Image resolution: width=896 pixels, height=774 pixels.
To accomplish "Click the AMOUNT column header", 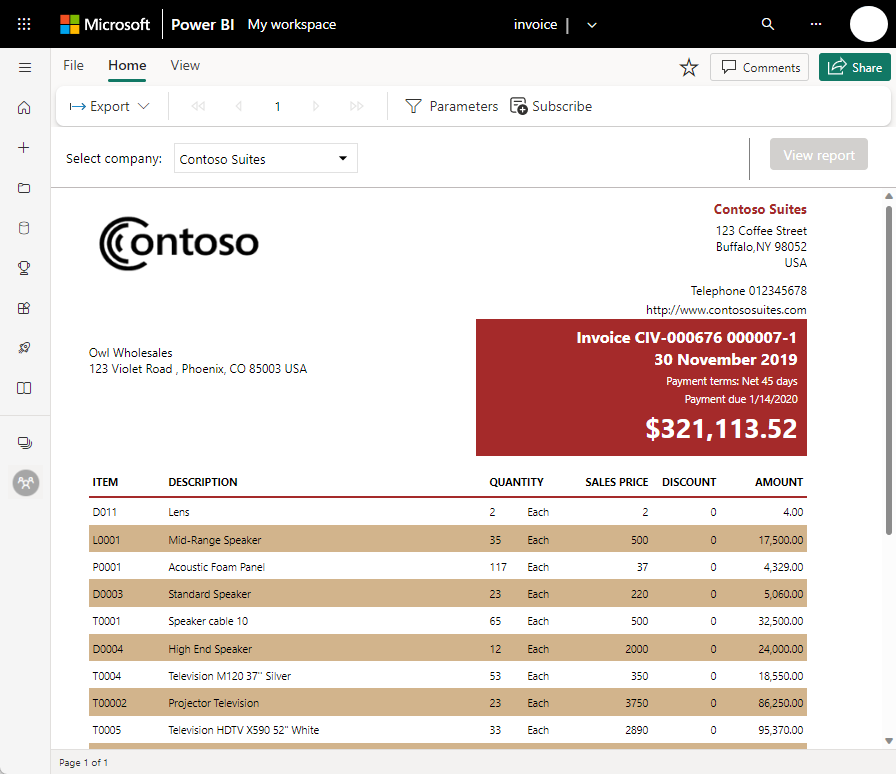I will click(x=779, y=482).
